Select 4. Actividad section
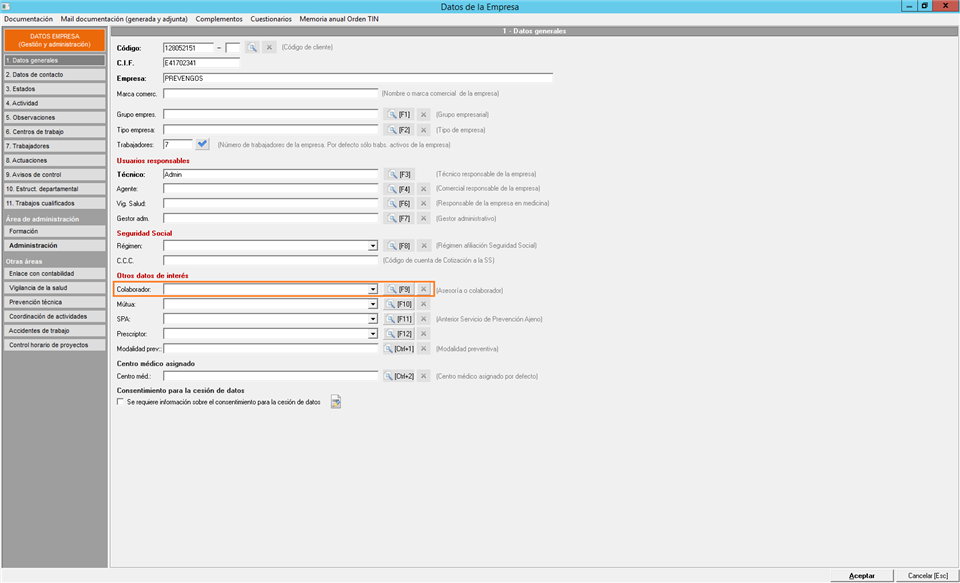Viewport: 960px width, 583px height. tap(54, 103)
